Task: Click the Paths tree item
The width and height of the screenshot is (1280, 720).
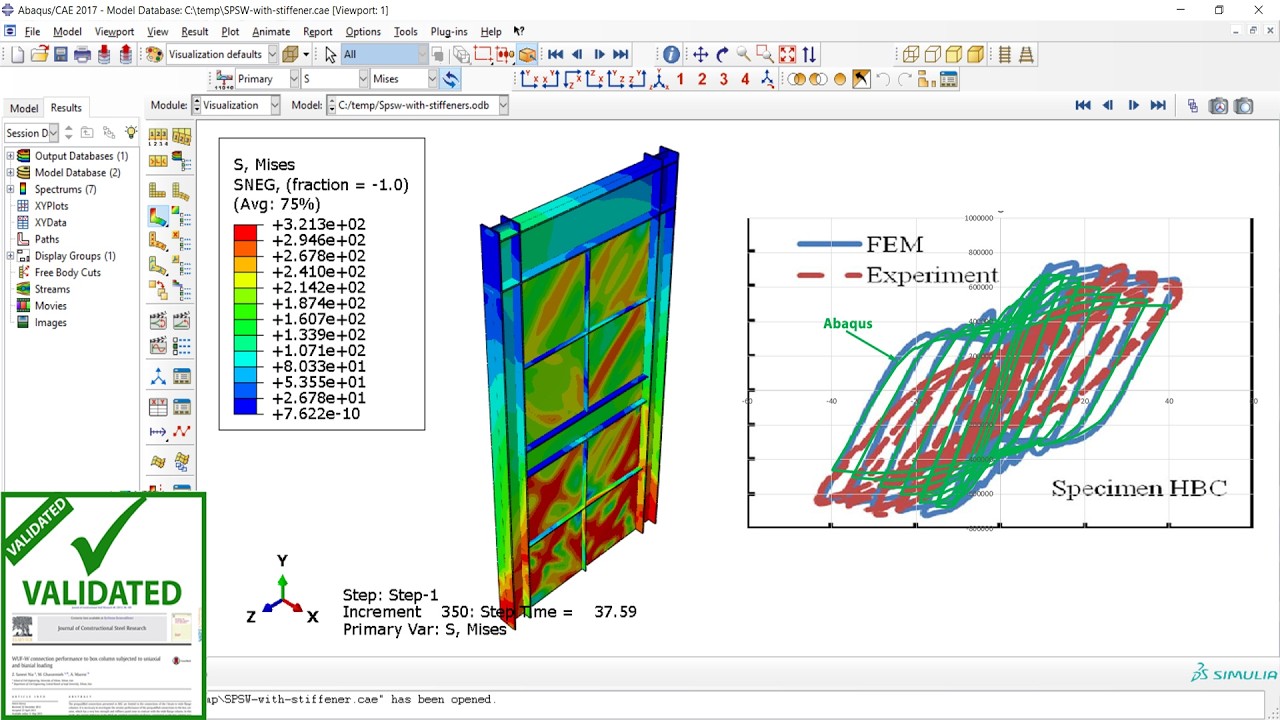Action: (46, 239)
